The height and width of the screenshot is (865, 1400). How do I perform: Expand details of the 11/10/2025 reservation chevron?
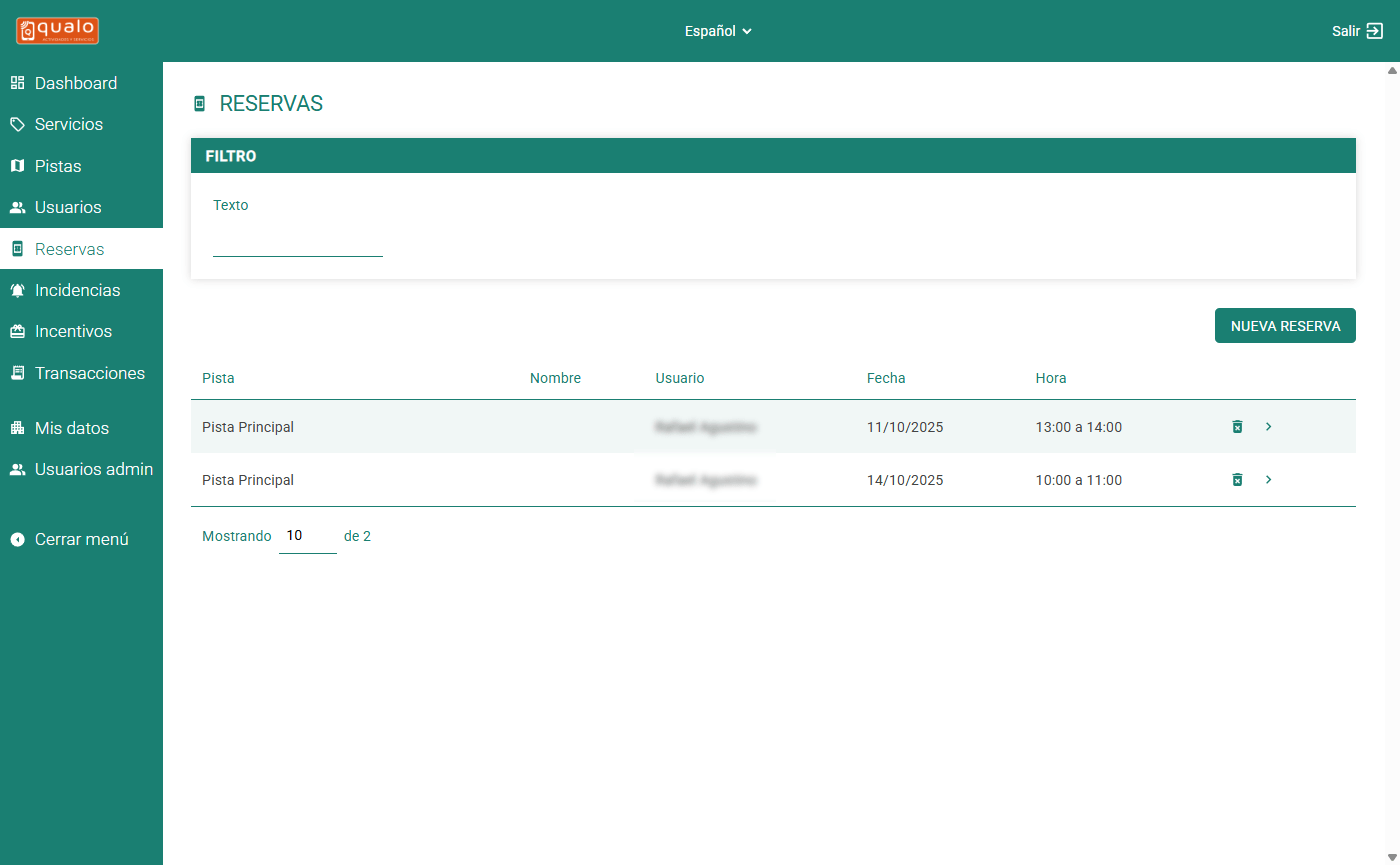[1269, 427]
